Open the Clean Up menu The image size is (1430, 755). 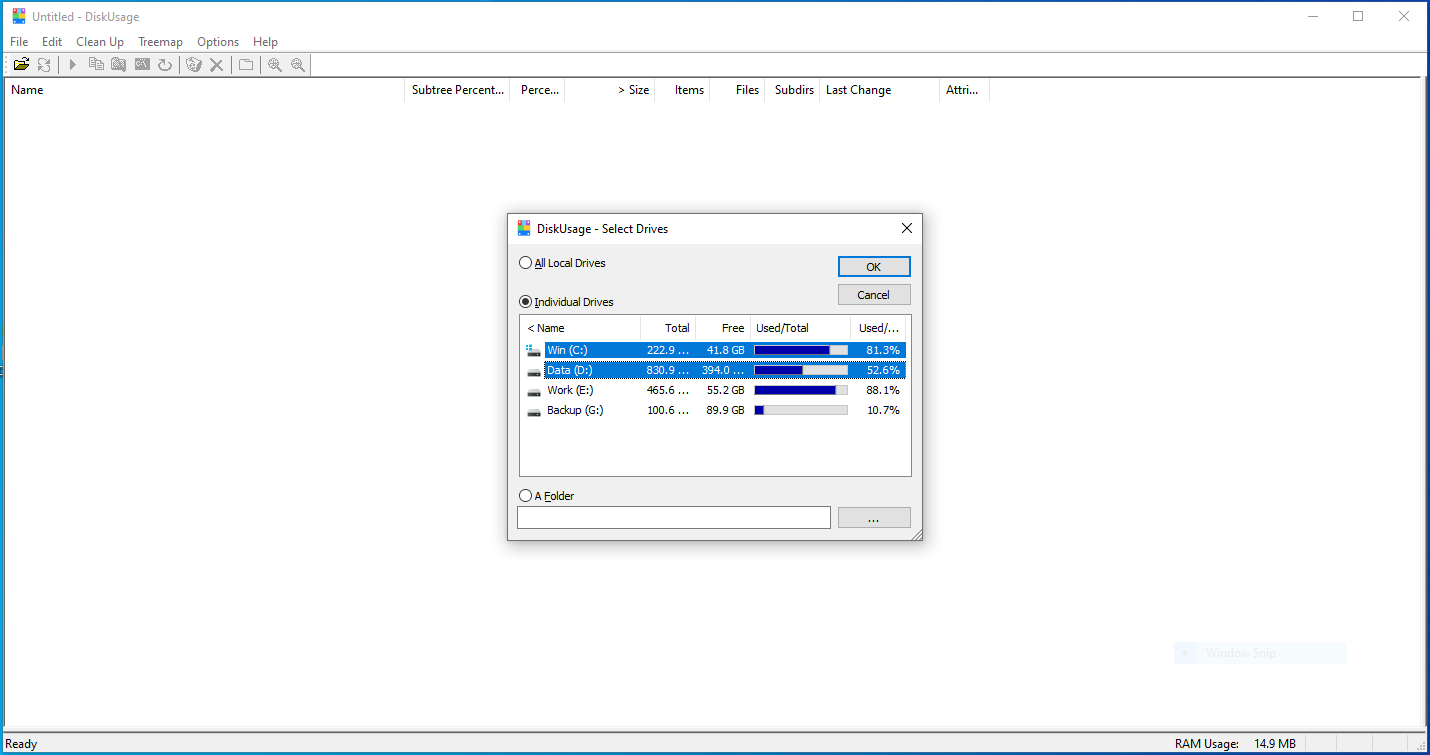pos(100,42)
